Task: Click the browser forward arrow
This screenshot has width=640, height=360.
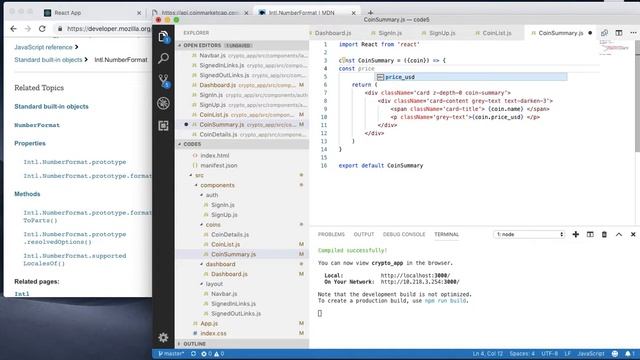Action: coord(28,29)
